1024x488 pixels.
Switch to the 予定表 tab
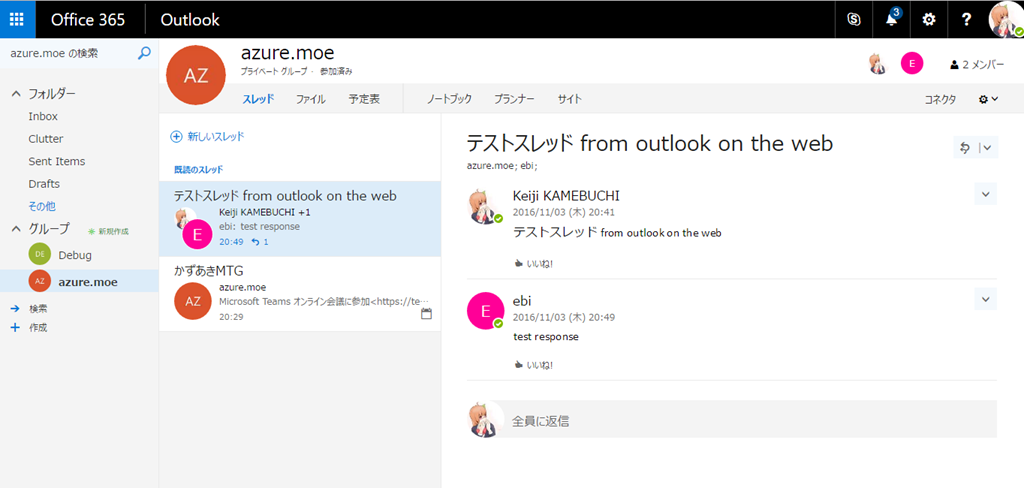[364, 99]
